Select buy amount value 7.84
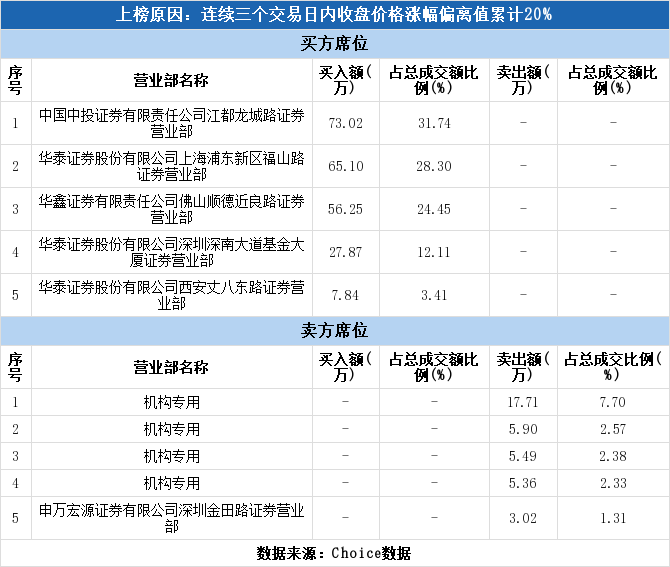Screen dimensions: 670x567 pyautogui.click(x=345, y=295)
